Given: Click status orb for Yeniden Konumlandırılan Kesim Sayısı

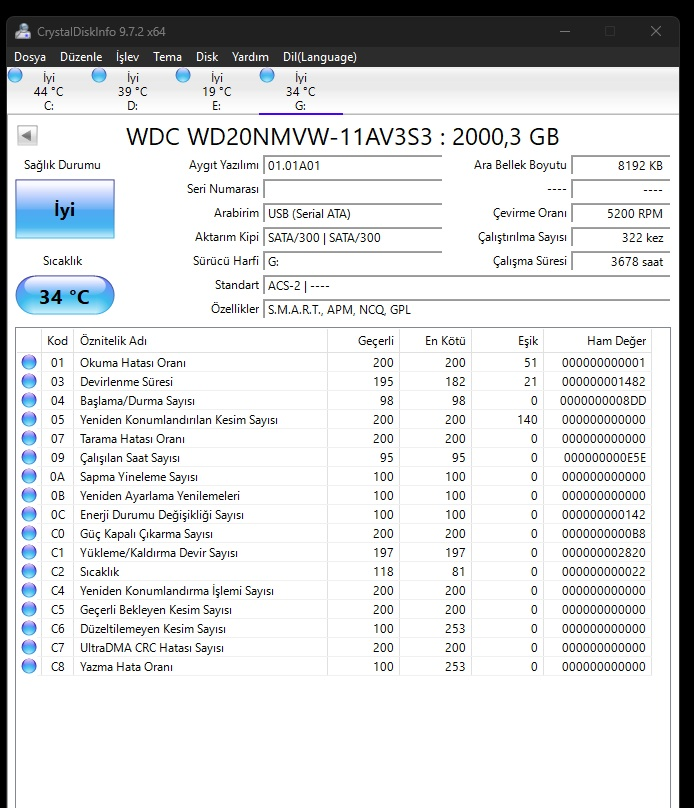Looking at the screenshot, I should click(x=29, y=419).
